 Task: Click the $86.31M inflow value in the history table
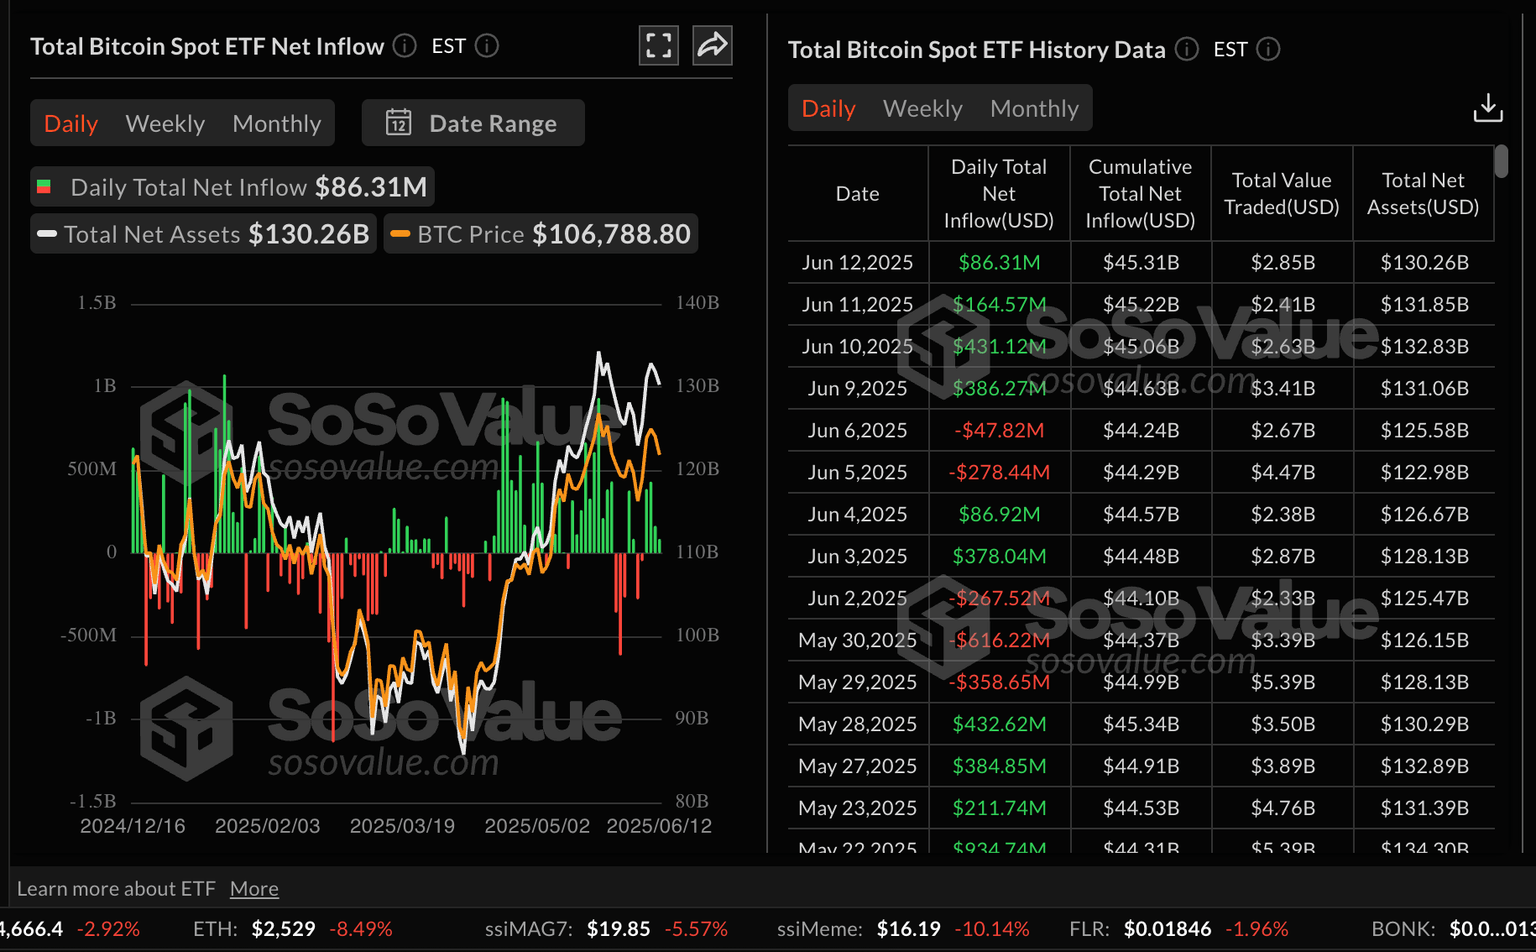point(999,262)
